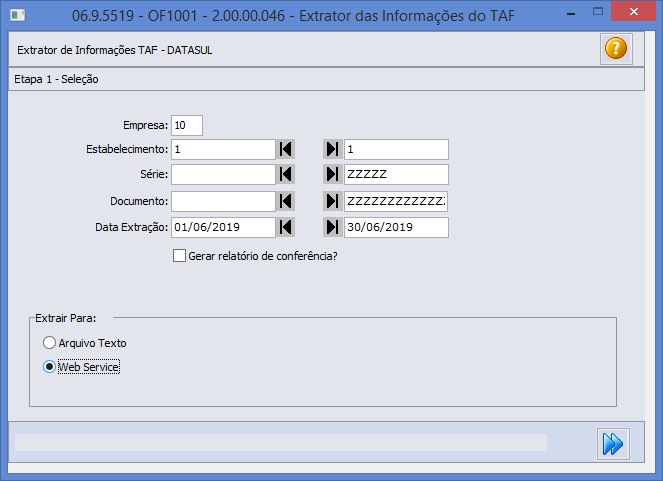
Task: Click the Data Extração first-value arrow button
Action: tap(286, 227)
